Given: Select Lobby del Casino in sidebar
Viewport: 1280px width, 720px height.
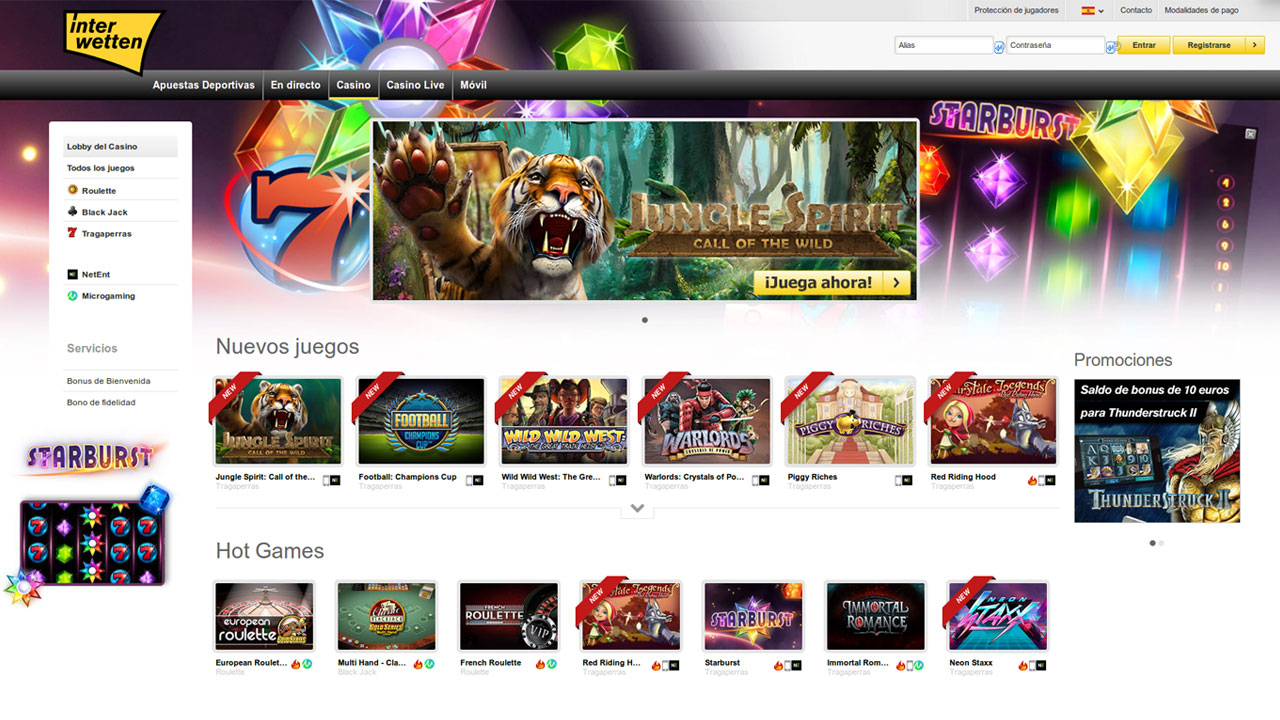Looking at the screenshot, I should (120, 147).
